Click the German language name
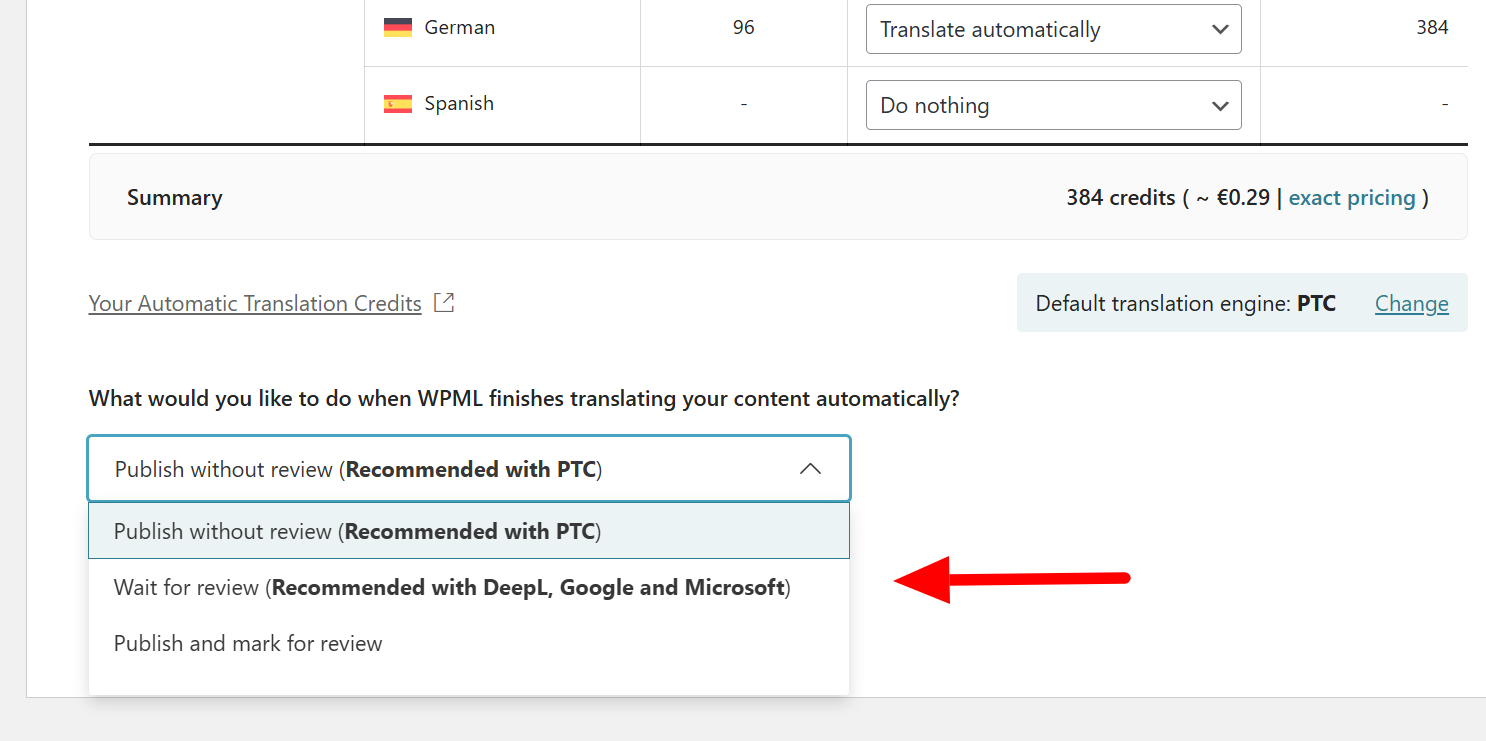The image size is (1486, 741). coord(459,28)
